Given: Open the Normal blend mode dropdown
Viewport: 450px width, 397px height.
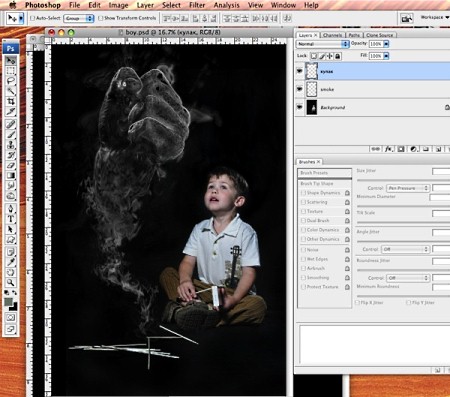Looking at the screenshot, I should pyautogui.click(x=322, y=44).
